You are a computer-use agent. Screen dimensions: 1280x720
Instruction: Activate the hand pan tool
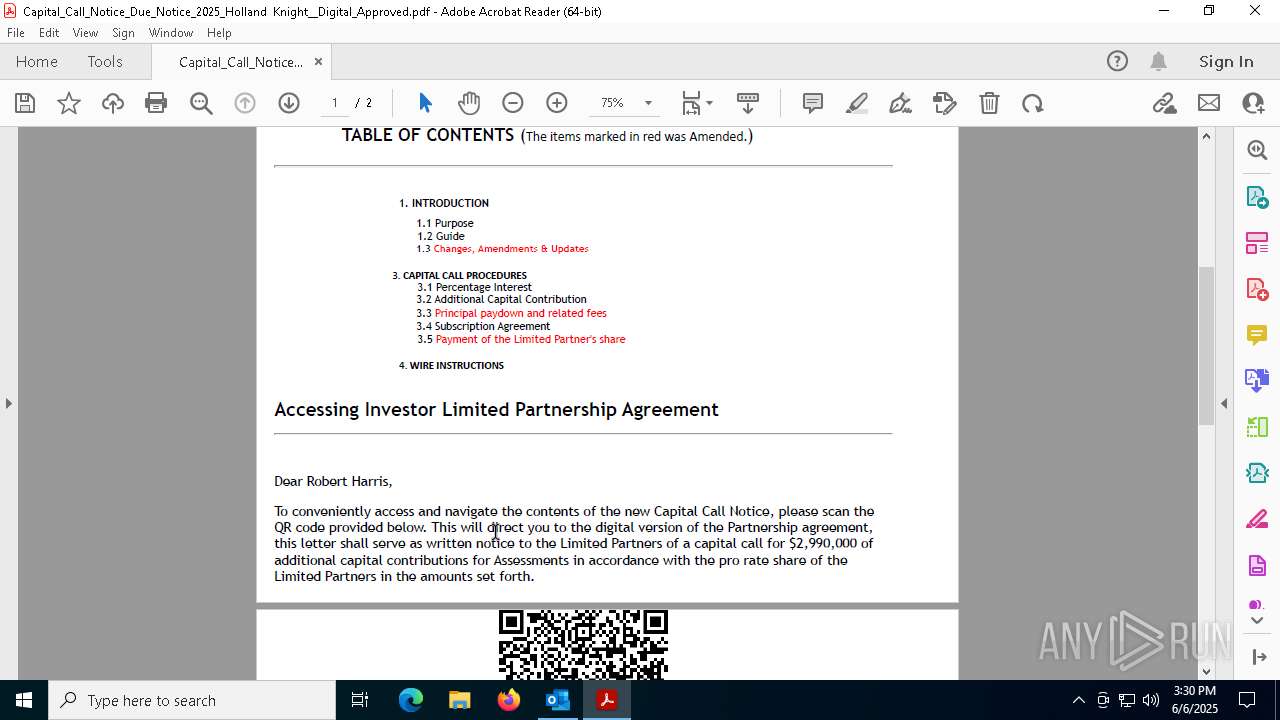coord(469,103)
